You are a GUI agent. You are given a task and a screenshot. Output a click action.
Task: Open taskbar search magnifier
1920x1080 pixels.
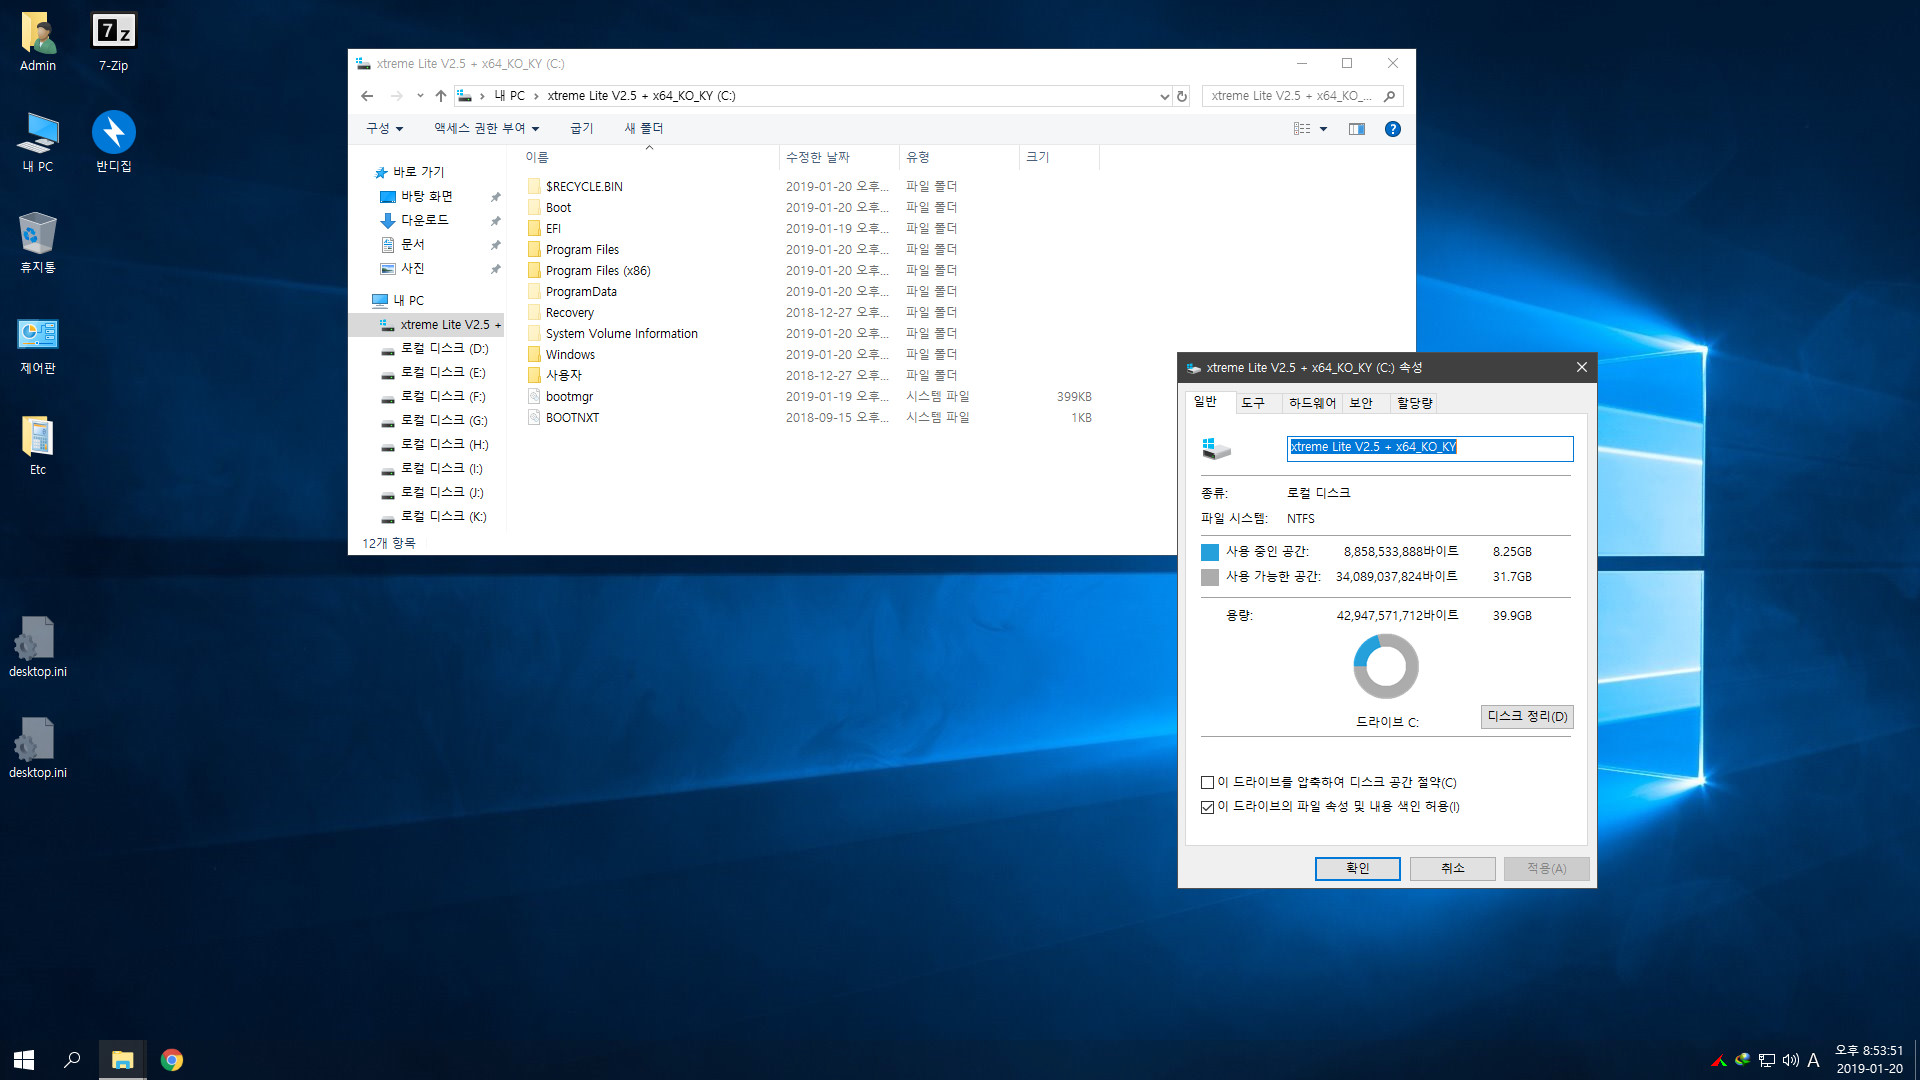[x=72, y=1060]
